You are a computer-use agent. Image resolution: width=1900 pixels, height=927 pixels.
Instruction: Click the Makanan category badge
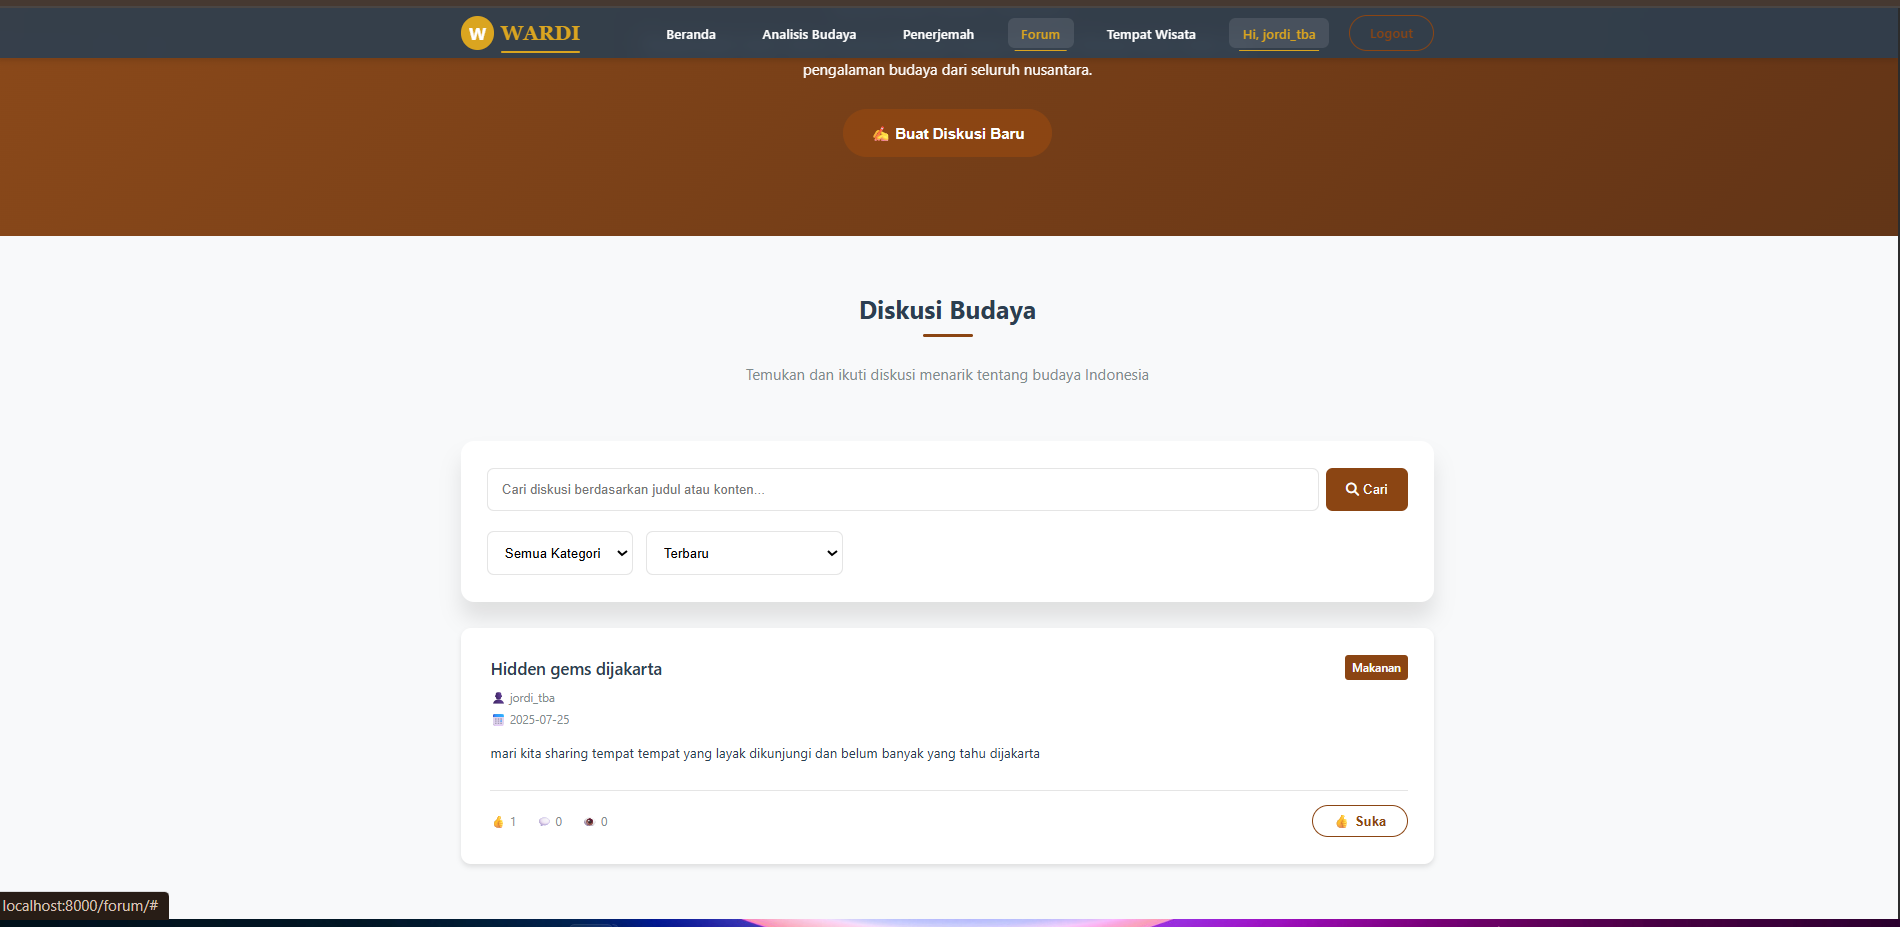(1376, 668)
